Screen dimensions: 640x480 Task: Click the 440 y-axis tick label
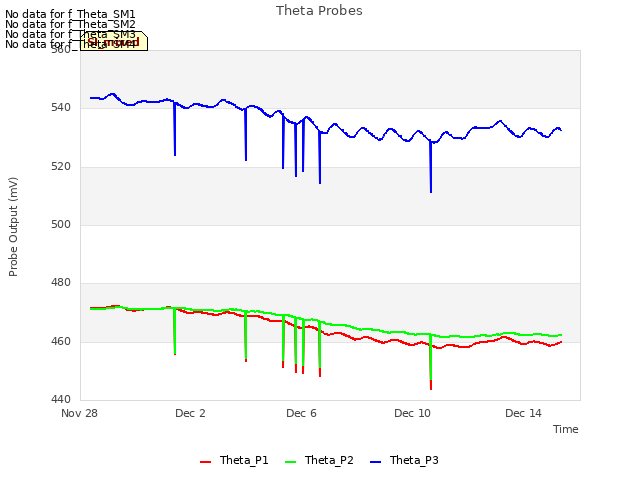tap(61, 399)
